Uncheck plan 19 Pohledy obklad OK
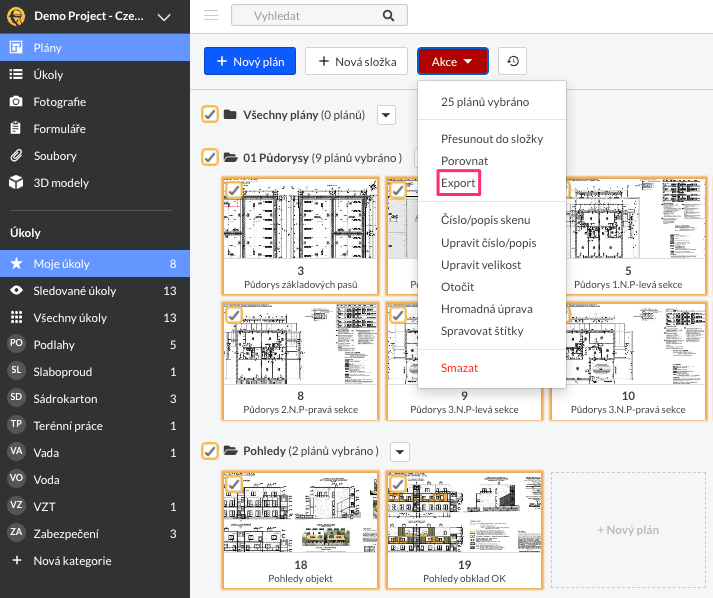 coord(398,484)
